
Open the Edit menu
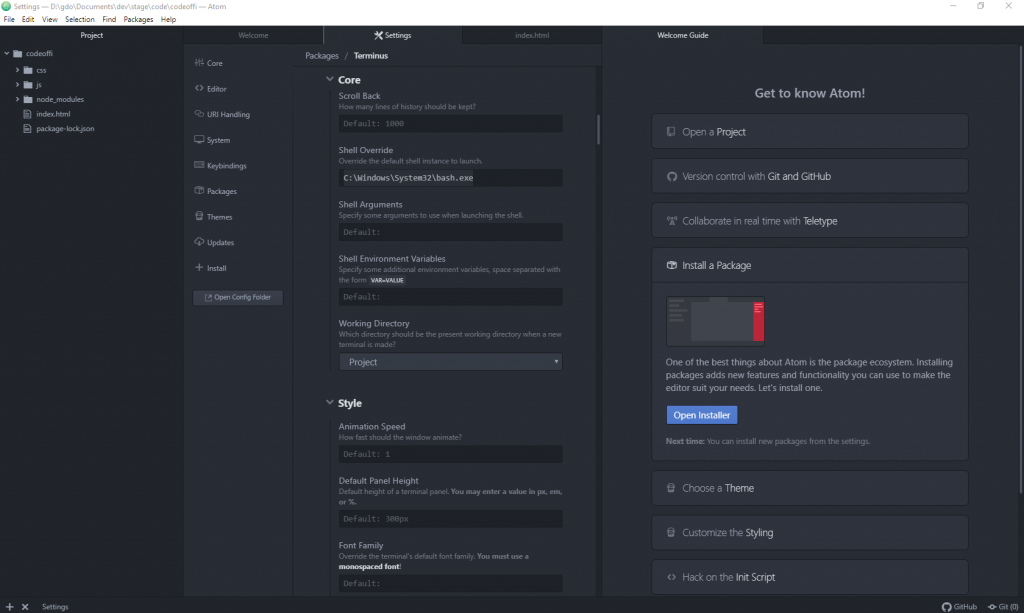tap(28, 20)
